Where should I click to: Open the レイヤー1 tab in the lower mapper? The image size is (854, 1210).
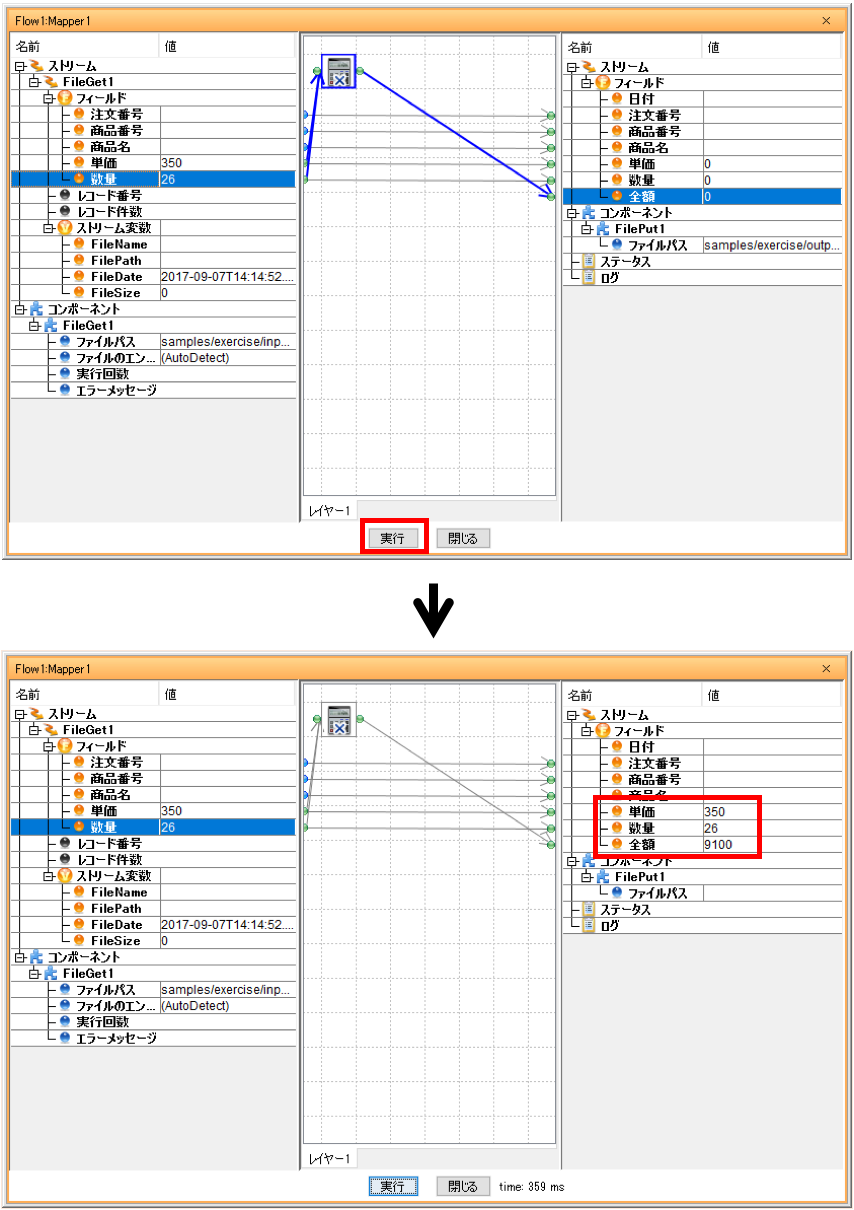tap(329, 1158)
